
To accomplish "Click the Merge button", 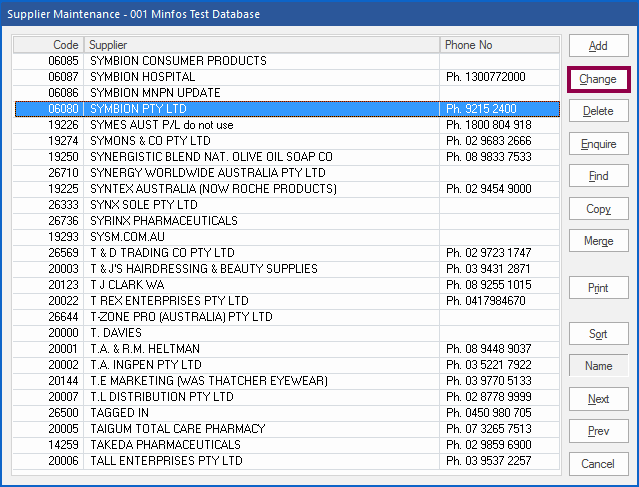I will (598, 241).
